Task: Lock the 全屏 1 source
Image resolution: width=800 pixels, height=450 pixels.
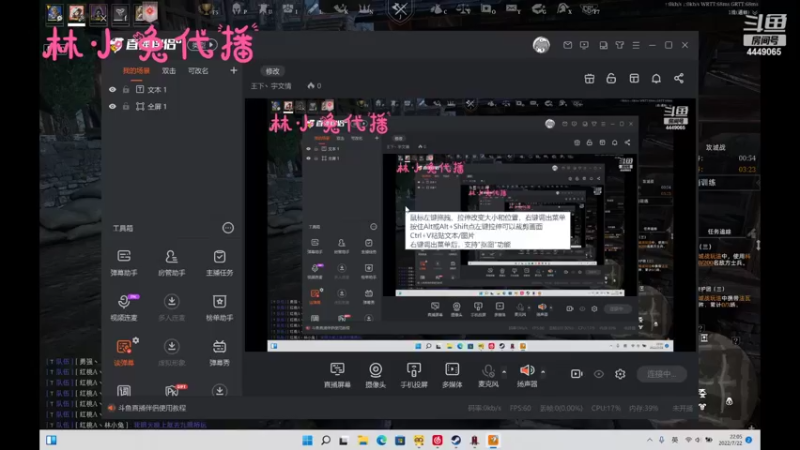Action: click(x=126, y=107)
